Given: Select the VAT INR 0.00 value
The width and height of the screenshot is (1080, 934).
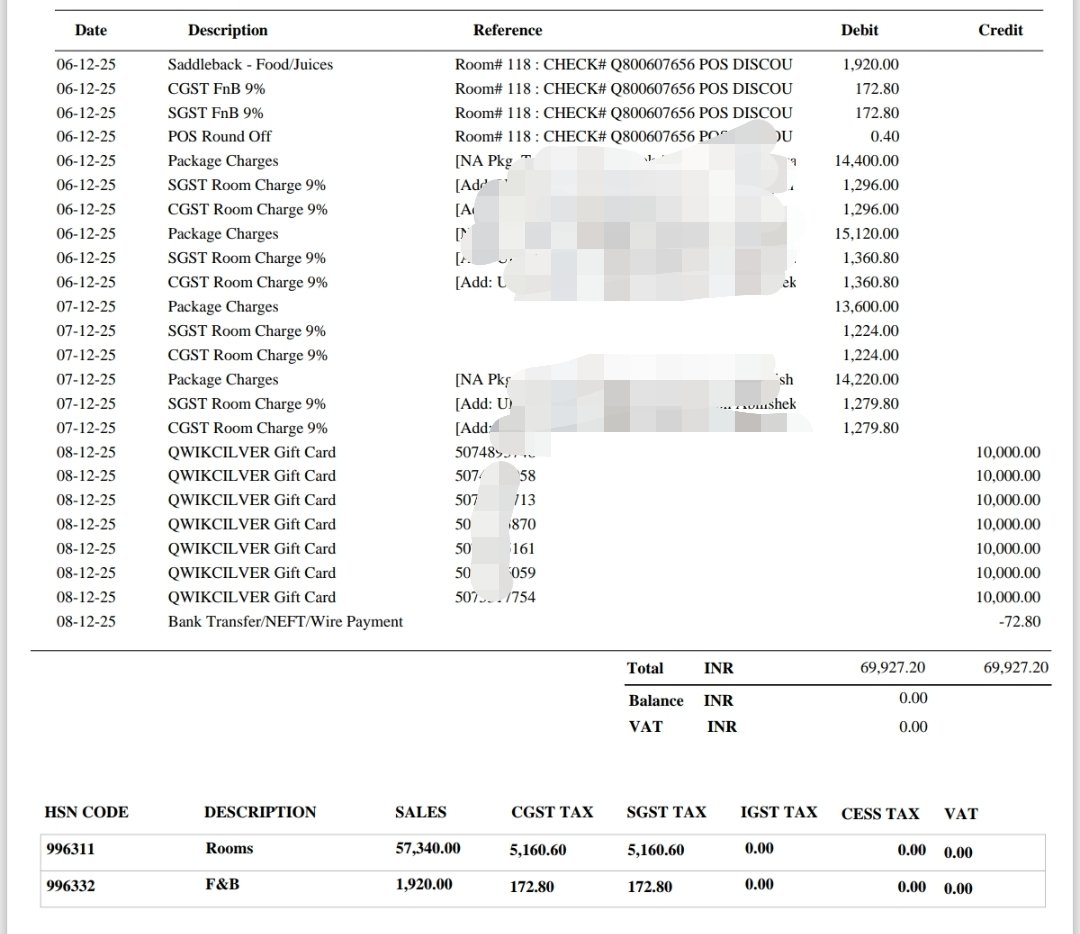Looking at the screenshot, I should click(913, 727).
